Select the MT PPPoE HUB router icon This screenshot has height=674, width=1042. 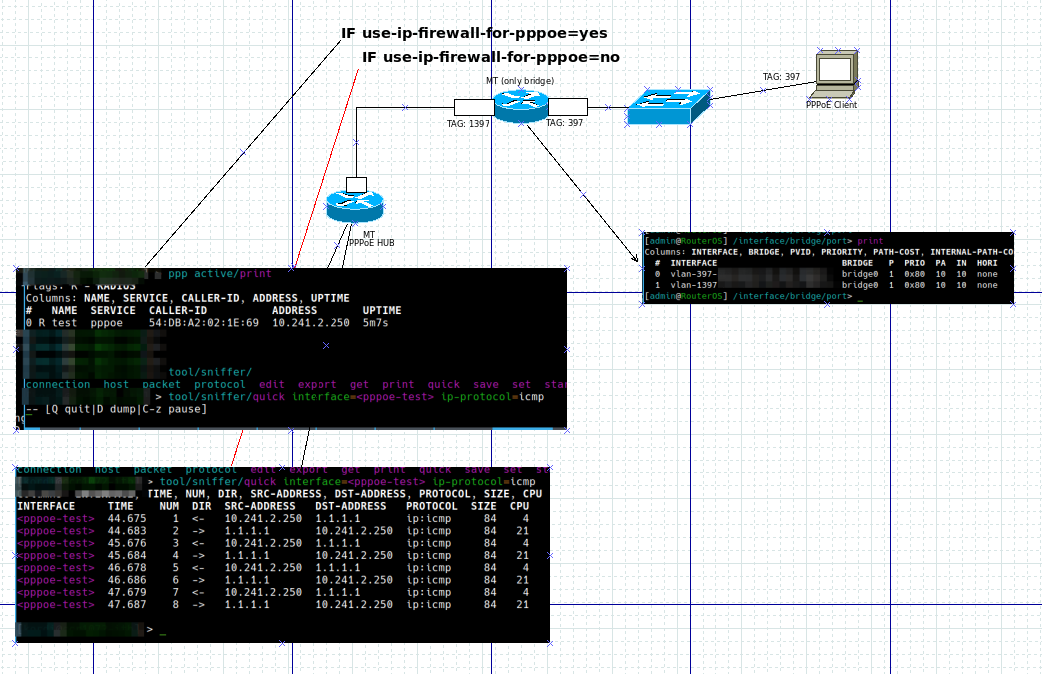(x=358, y=205)
